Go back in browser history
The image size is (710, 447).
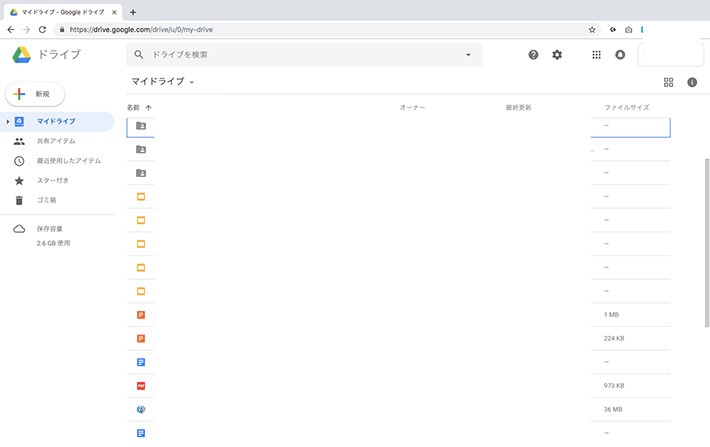[11, 30]
